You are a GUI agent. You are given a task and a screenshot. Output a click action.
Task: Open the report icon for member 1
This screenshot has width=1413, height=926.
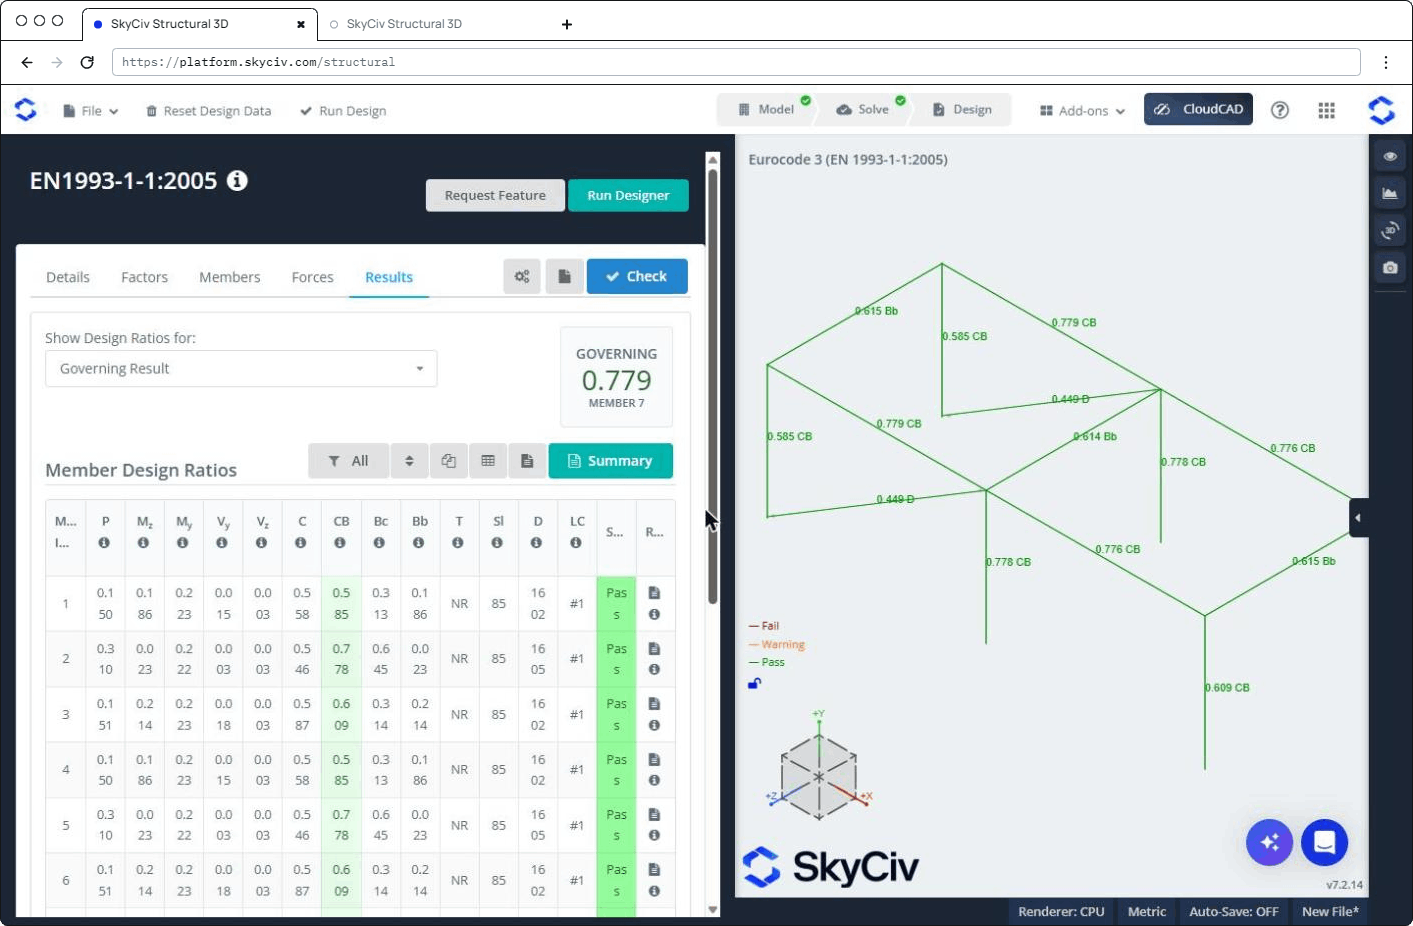point(654,592)
